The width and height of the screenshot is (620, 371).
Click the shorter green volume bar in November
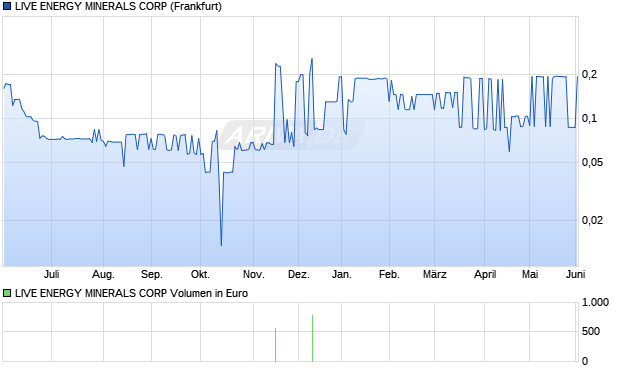point(276,344)
